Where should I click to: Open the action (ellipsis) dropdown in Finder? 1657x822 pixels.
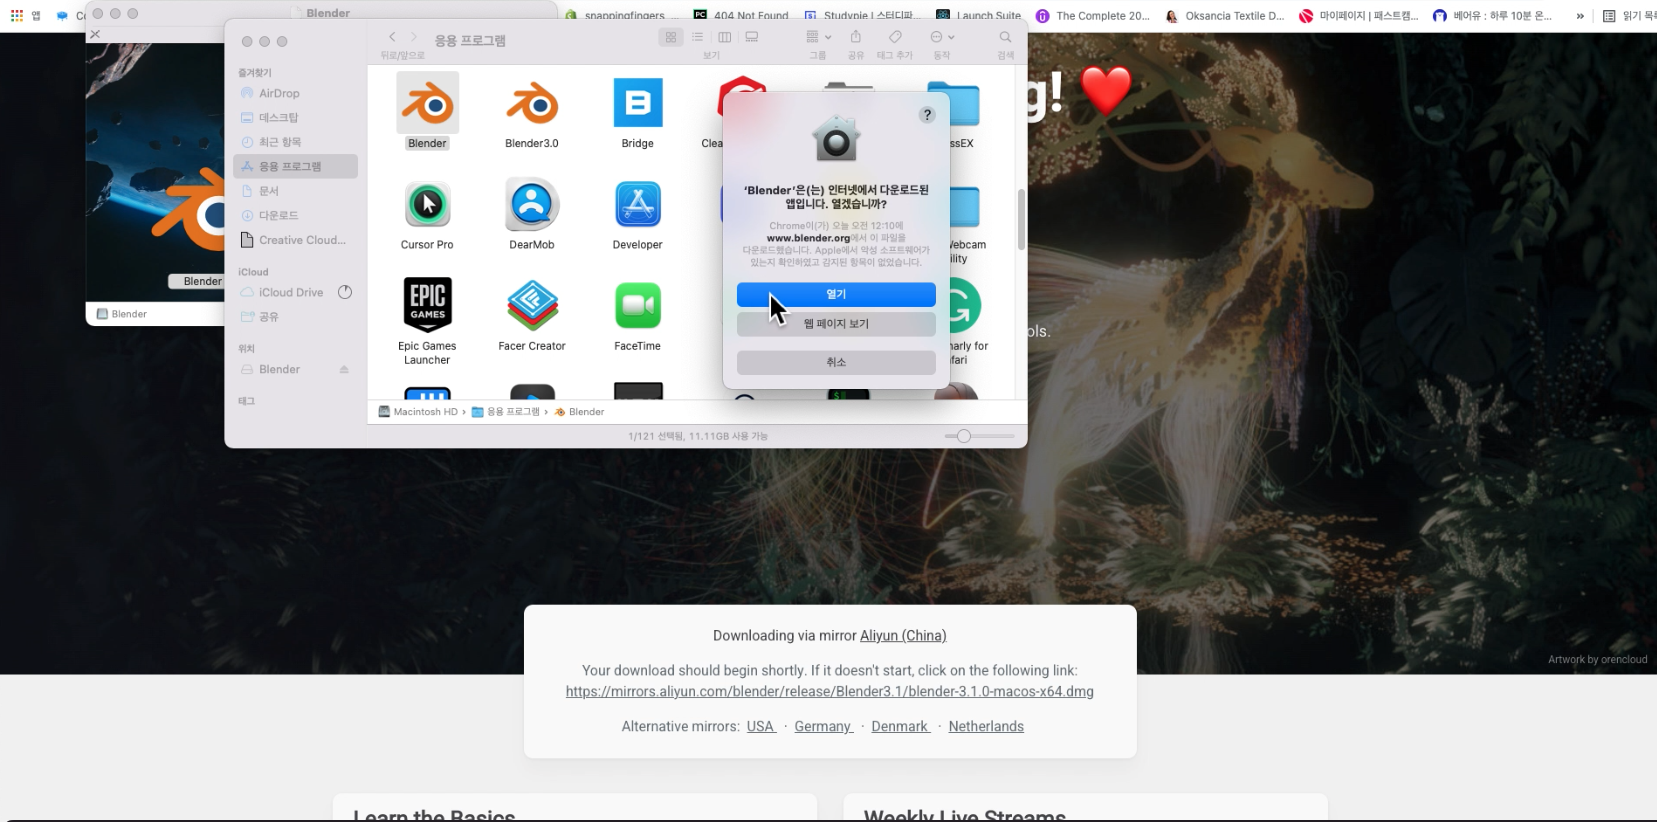coord(942,37)
